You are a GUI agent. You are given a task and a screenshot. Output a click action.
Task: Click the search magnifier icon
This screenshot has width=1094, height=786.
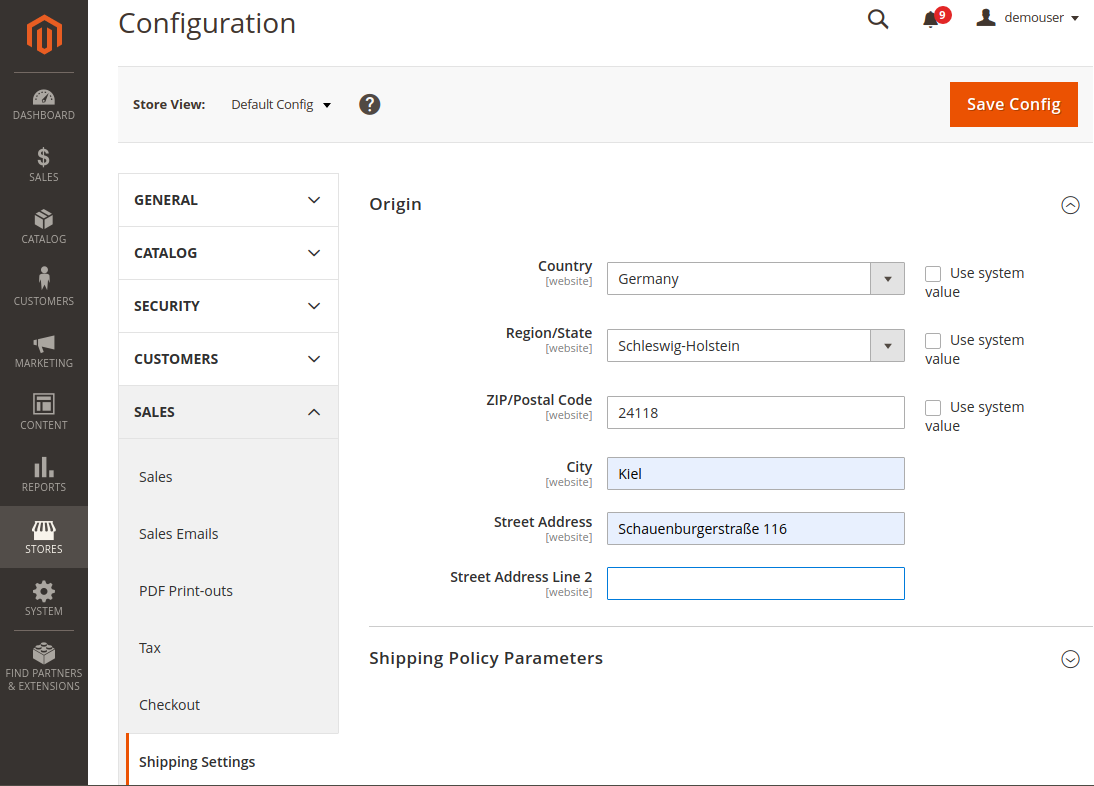(878, 19)
